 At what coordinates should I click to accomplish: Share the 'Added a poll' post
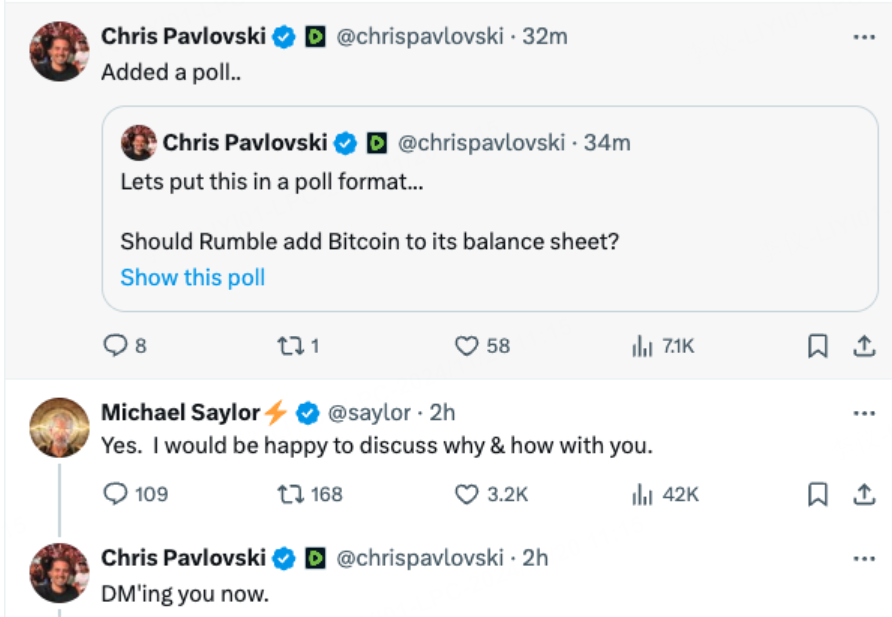864,346
